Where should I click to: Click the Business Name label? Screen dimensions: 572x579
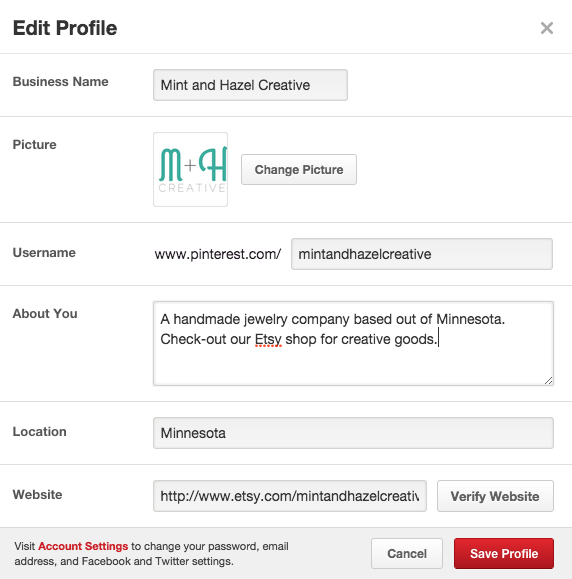click(61, 82)
